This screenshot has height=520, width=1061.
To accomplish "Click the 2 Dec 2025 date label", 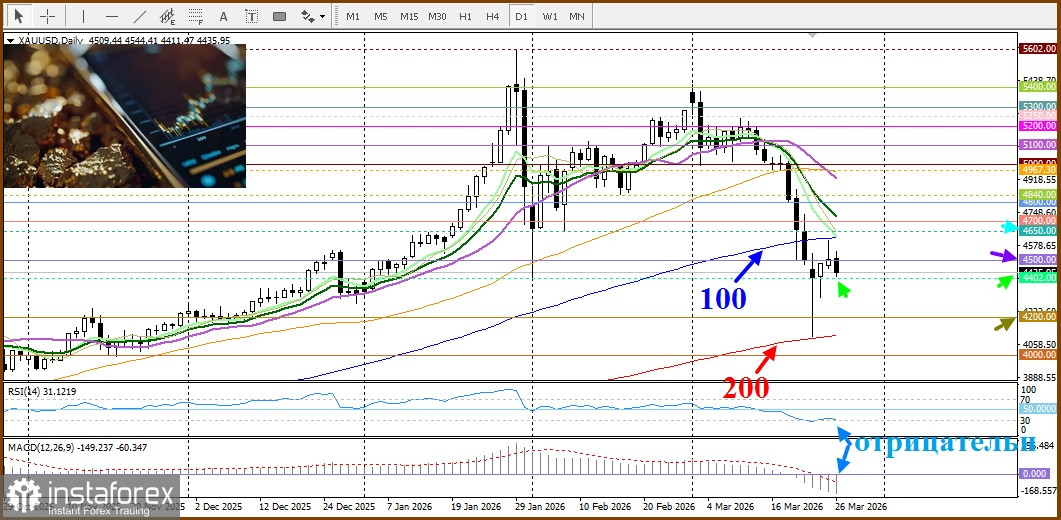I will pos(217,506).
